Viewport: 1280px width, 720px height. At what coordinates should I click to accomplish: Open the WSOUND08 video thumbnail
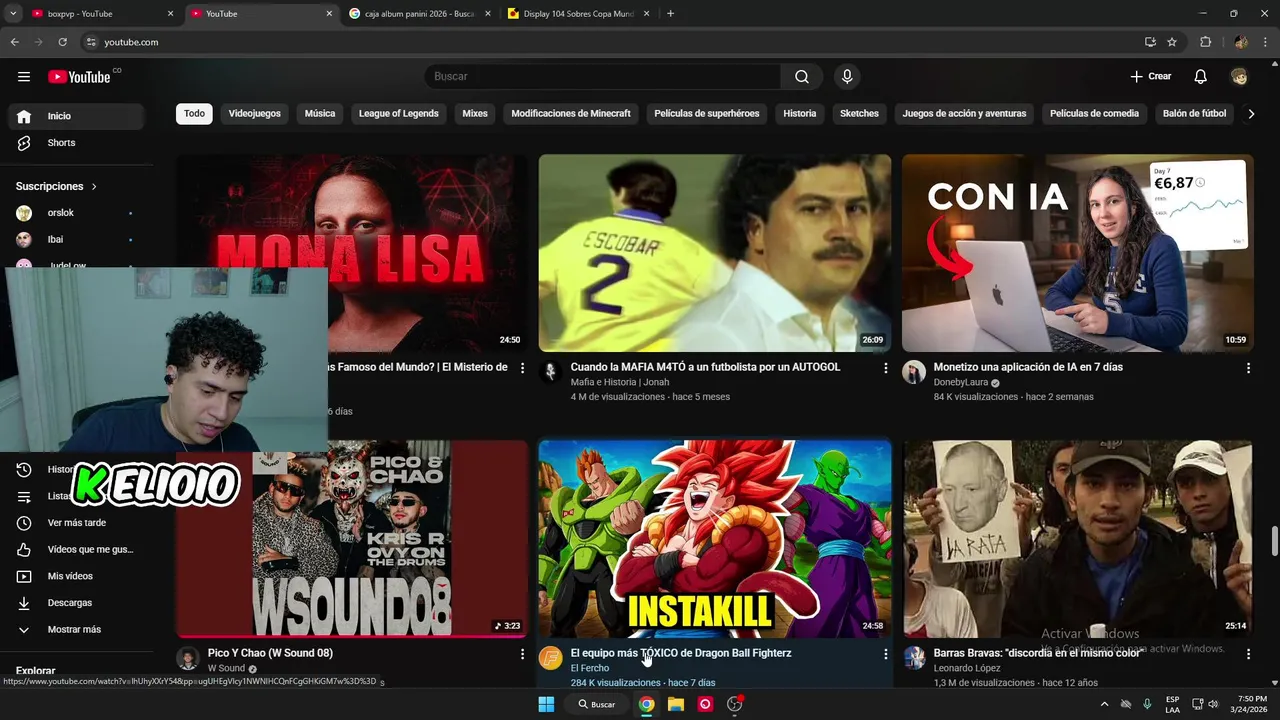(352, 539)
